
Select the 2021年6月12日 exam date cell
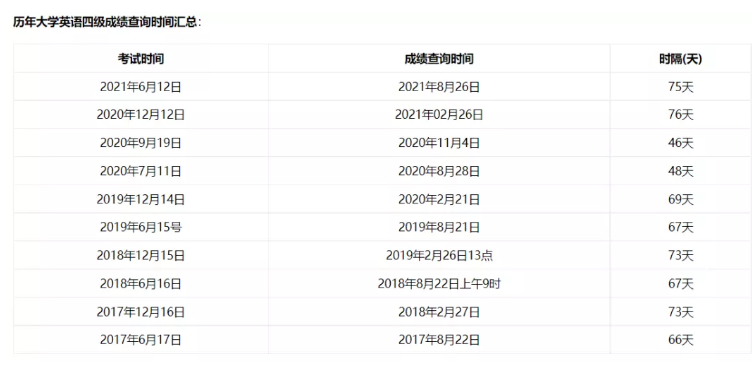(141, 87)
